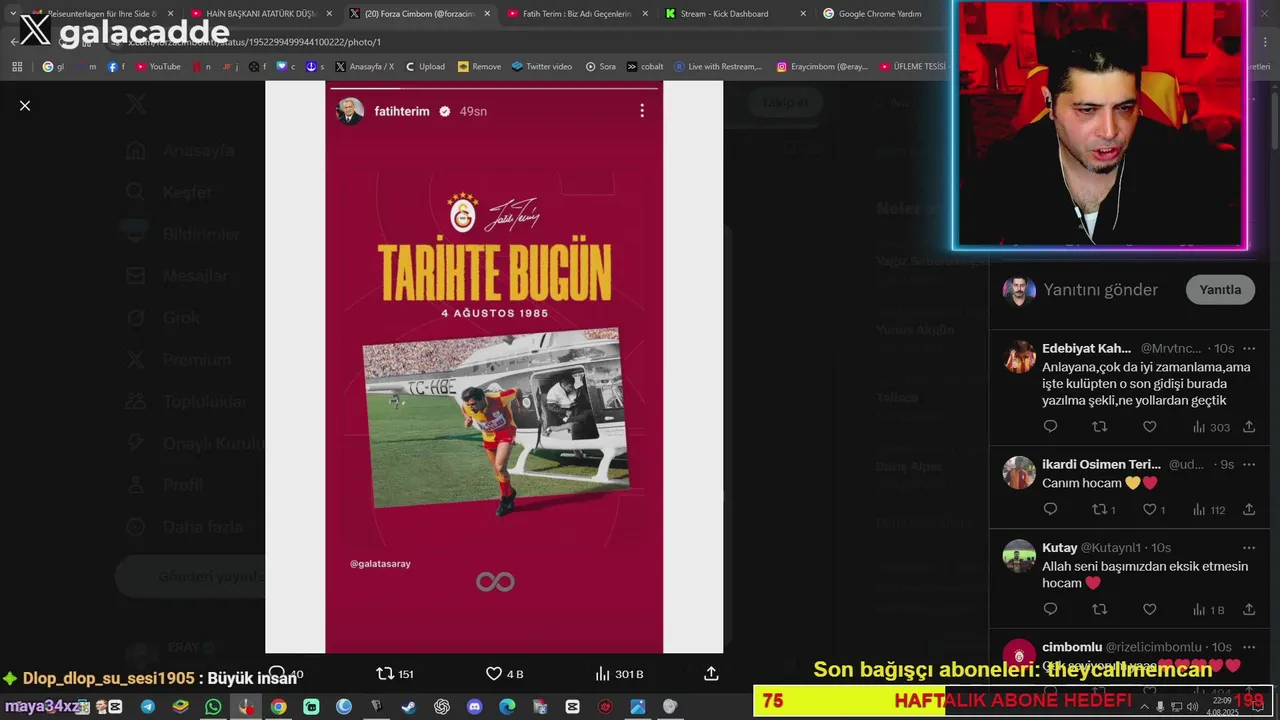The height and width of the screenshot is (720, 1280).
Task: Share Kutay's comment
Action: 1249,609
